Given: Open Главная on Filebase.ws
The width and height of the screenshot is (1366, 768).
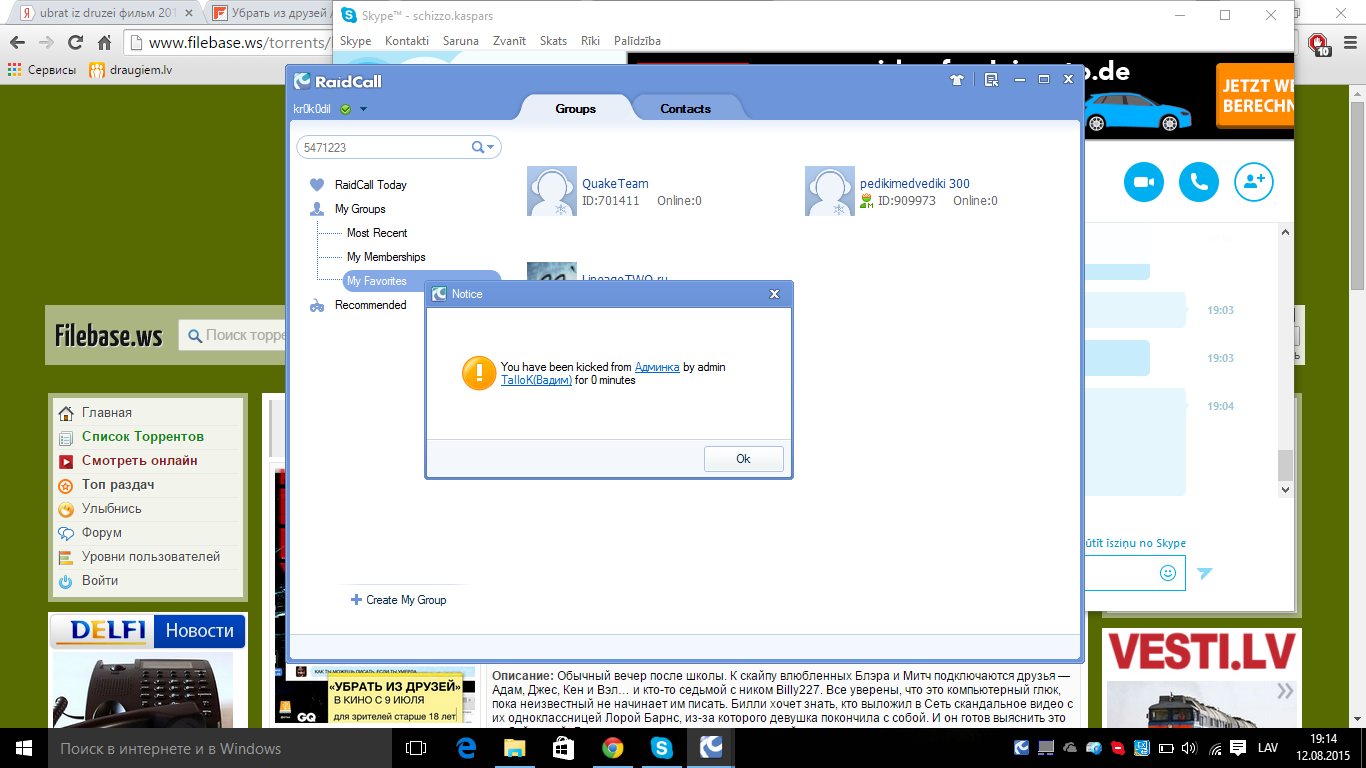Looking at the screenshot, I should click(107, 412).
